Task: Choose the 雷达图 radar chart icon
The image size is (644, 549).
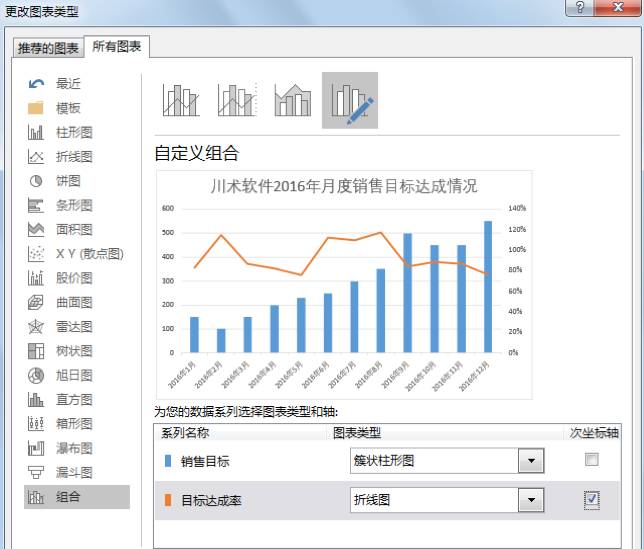Action: (x=36, y=327)
